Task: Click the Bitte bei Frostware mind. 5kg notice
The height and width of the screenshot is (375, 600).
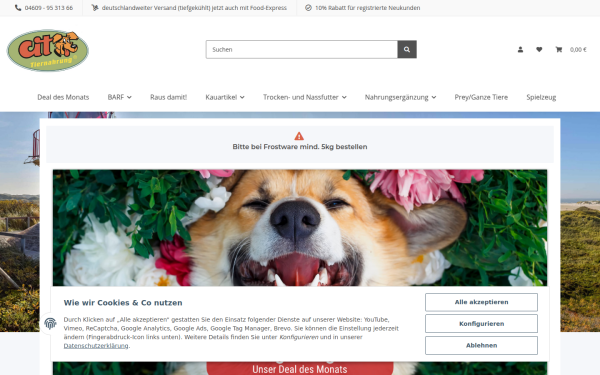Action: point(300,147)
